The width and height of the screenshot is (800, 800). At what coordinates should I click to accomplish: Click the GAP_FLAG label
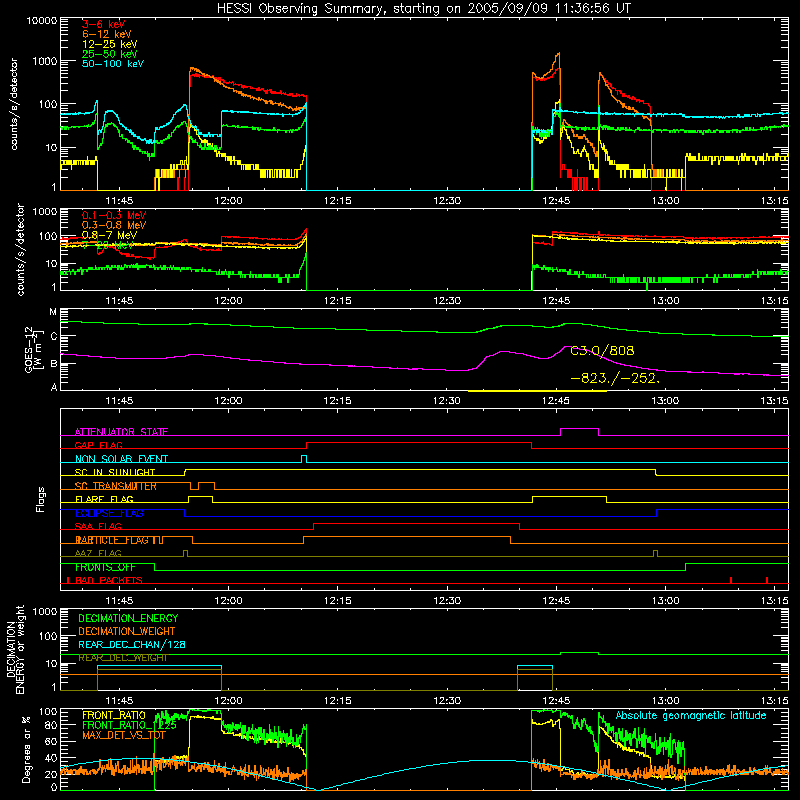tap(98, 445)
